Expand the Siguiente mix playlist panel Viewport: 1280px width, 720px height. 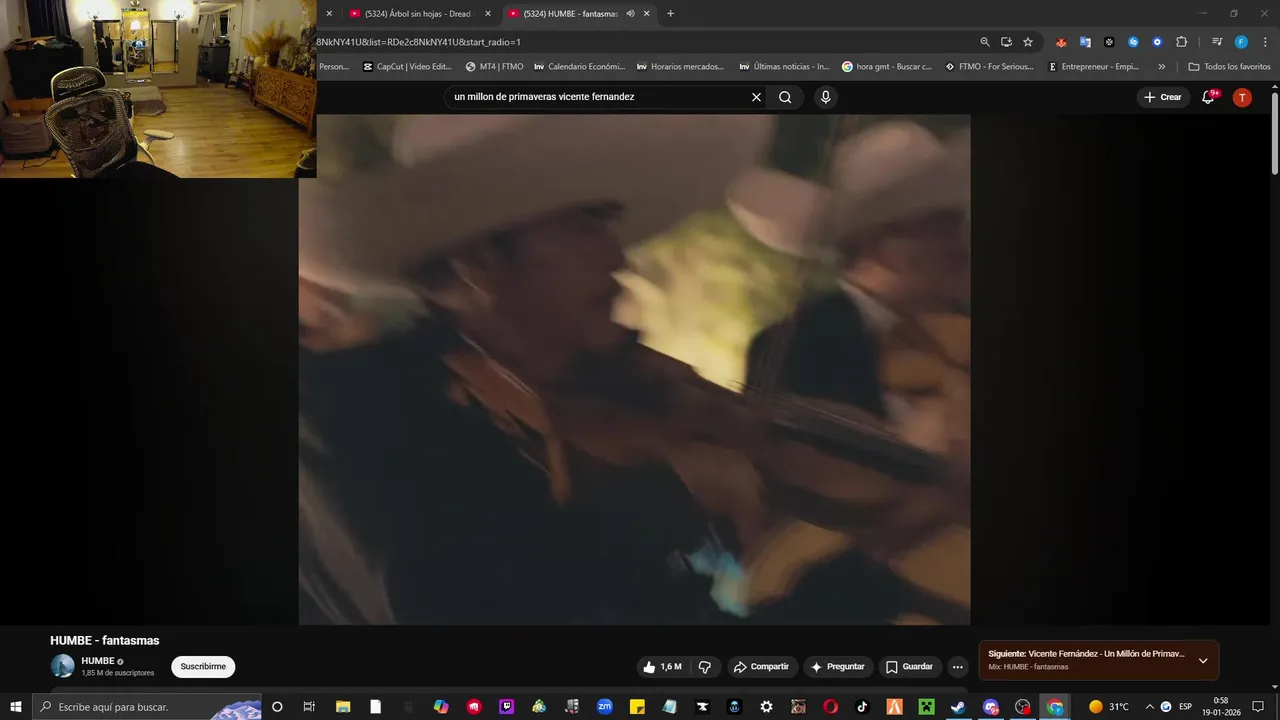coord(1203,661)
